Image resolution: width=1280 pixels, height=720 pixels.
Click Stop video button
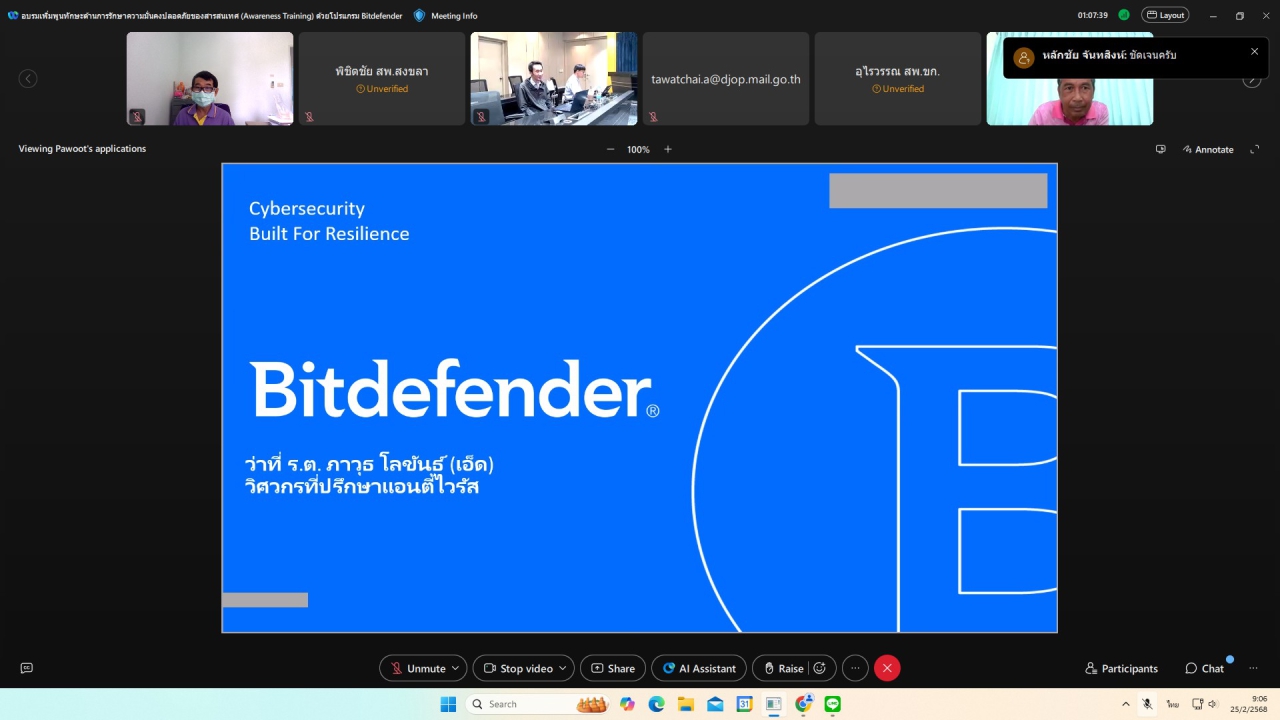click(x=517, y=668)
